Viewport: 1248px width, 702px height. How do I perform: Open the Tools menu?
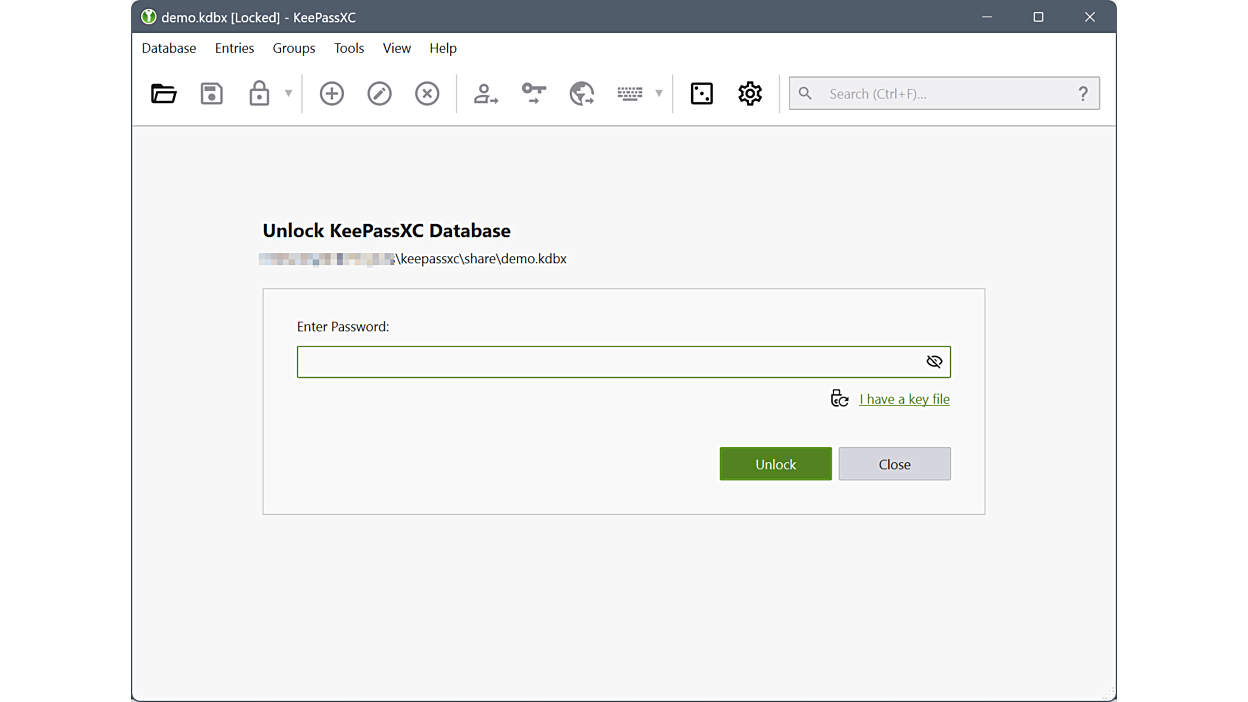pos(349,48)
